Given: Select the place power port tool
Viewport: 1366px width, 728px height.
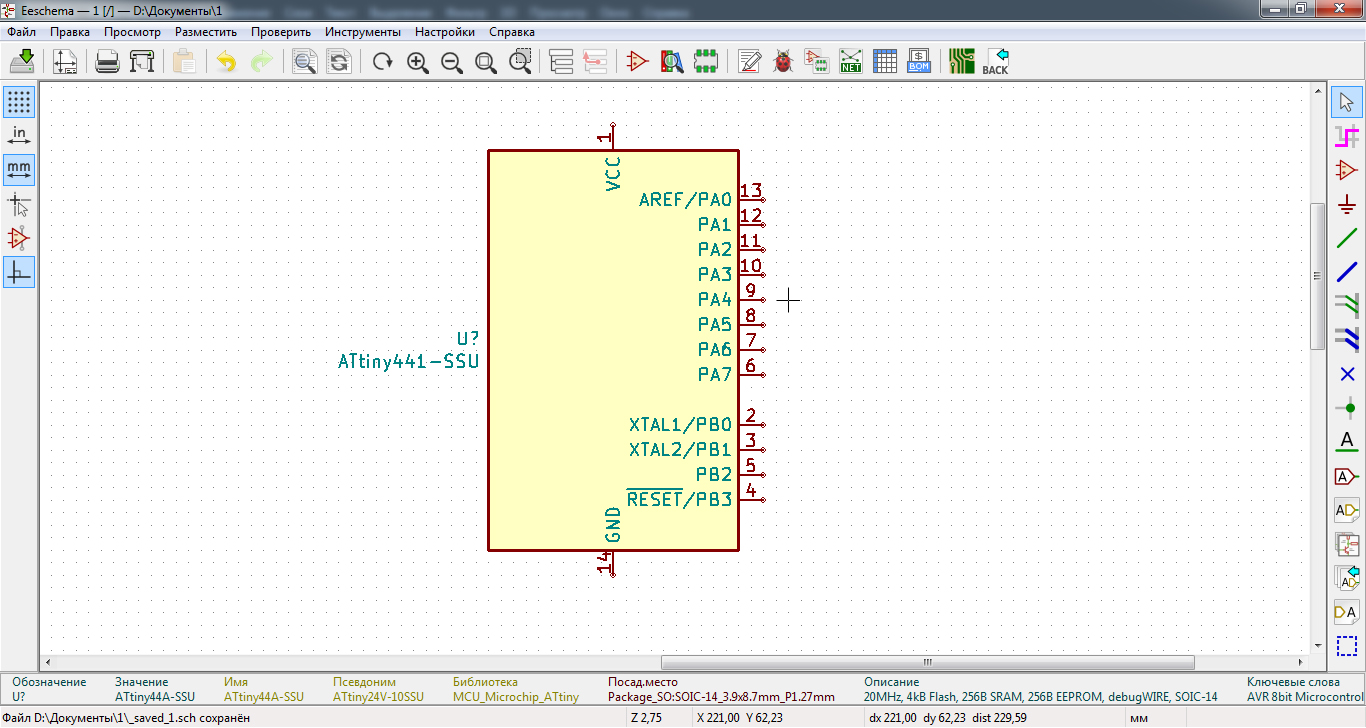Looking at the screenshot, I should pyautogui.click(x=1346, y=204).
